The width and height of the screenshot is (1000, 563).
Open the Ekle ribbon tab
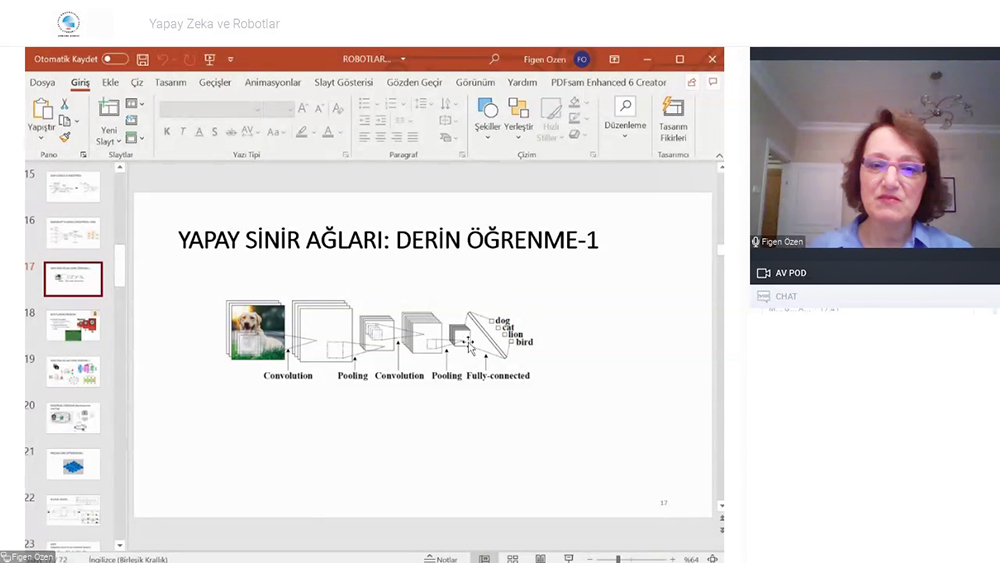pos(110,82)
